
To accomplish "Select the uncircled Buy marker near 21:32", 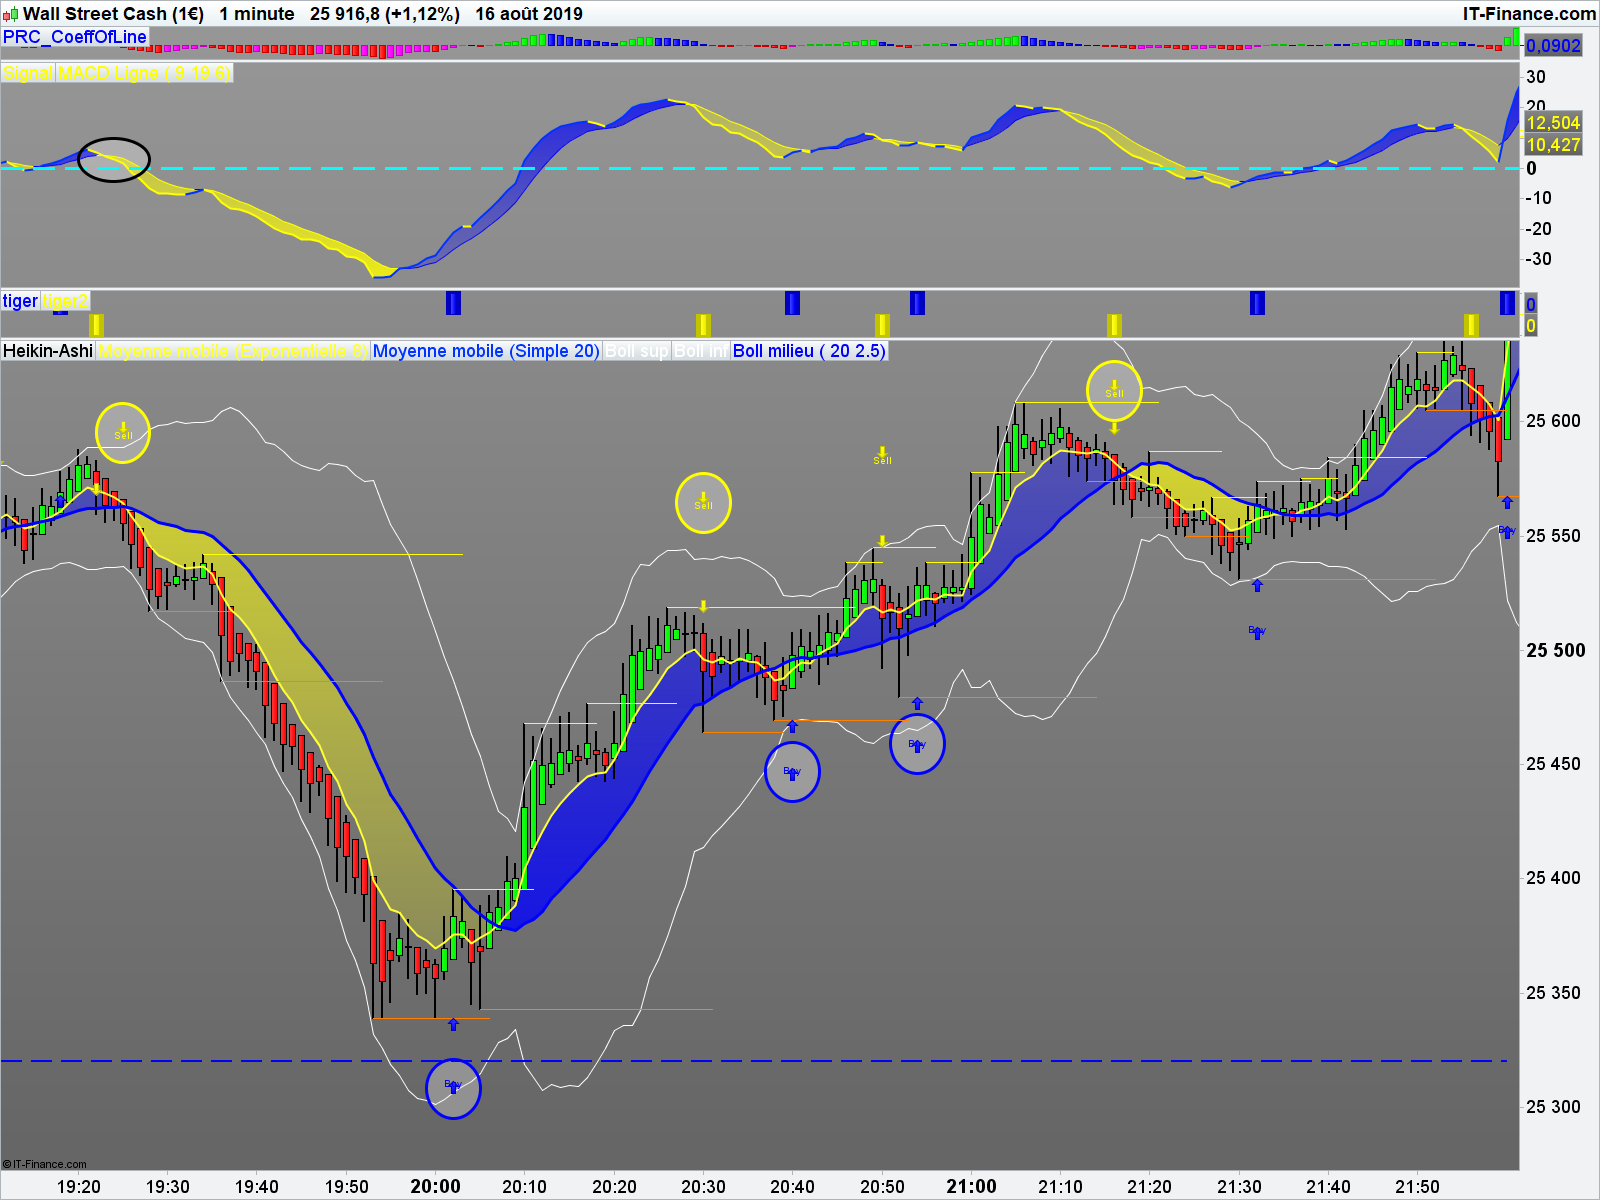I will coord(1257,631).
